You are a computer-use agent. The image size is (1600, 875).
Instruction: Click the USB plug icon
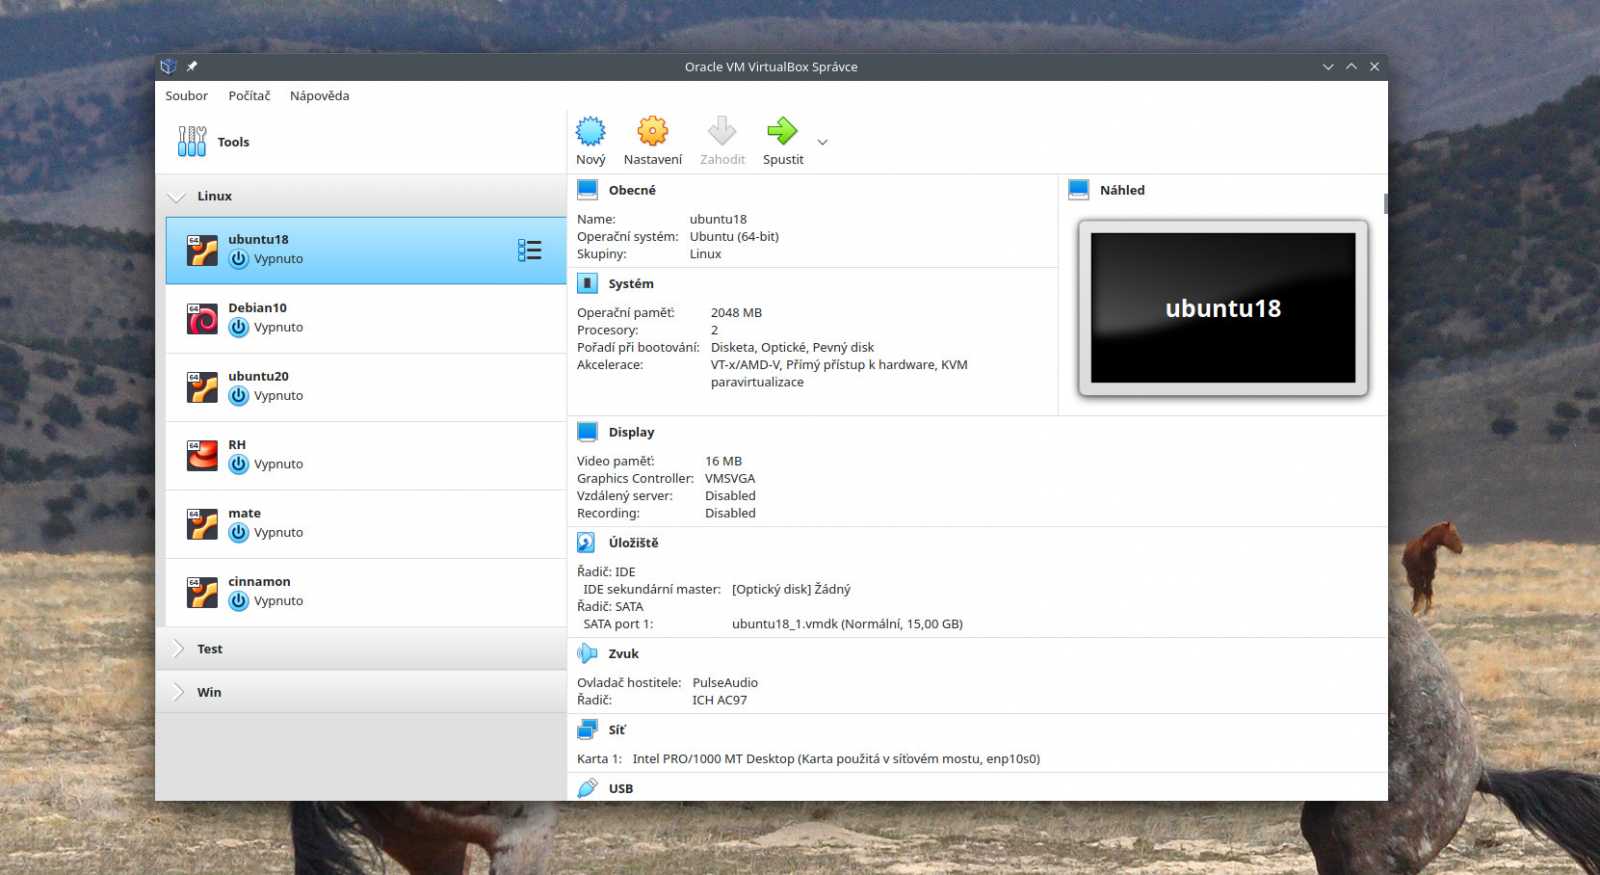click(x=588, y=788)
